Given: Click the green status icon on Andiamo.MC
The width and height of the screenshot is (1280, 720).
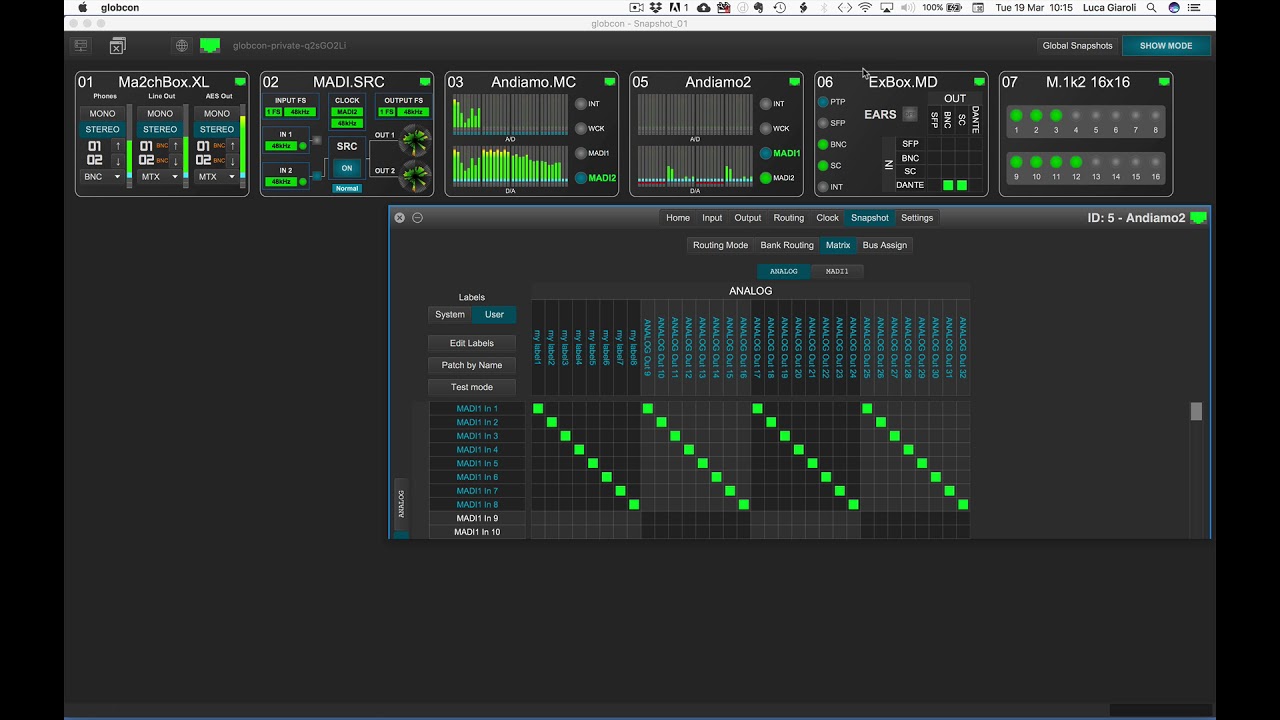Looking at the screenshot, I should tap(610, 82).
